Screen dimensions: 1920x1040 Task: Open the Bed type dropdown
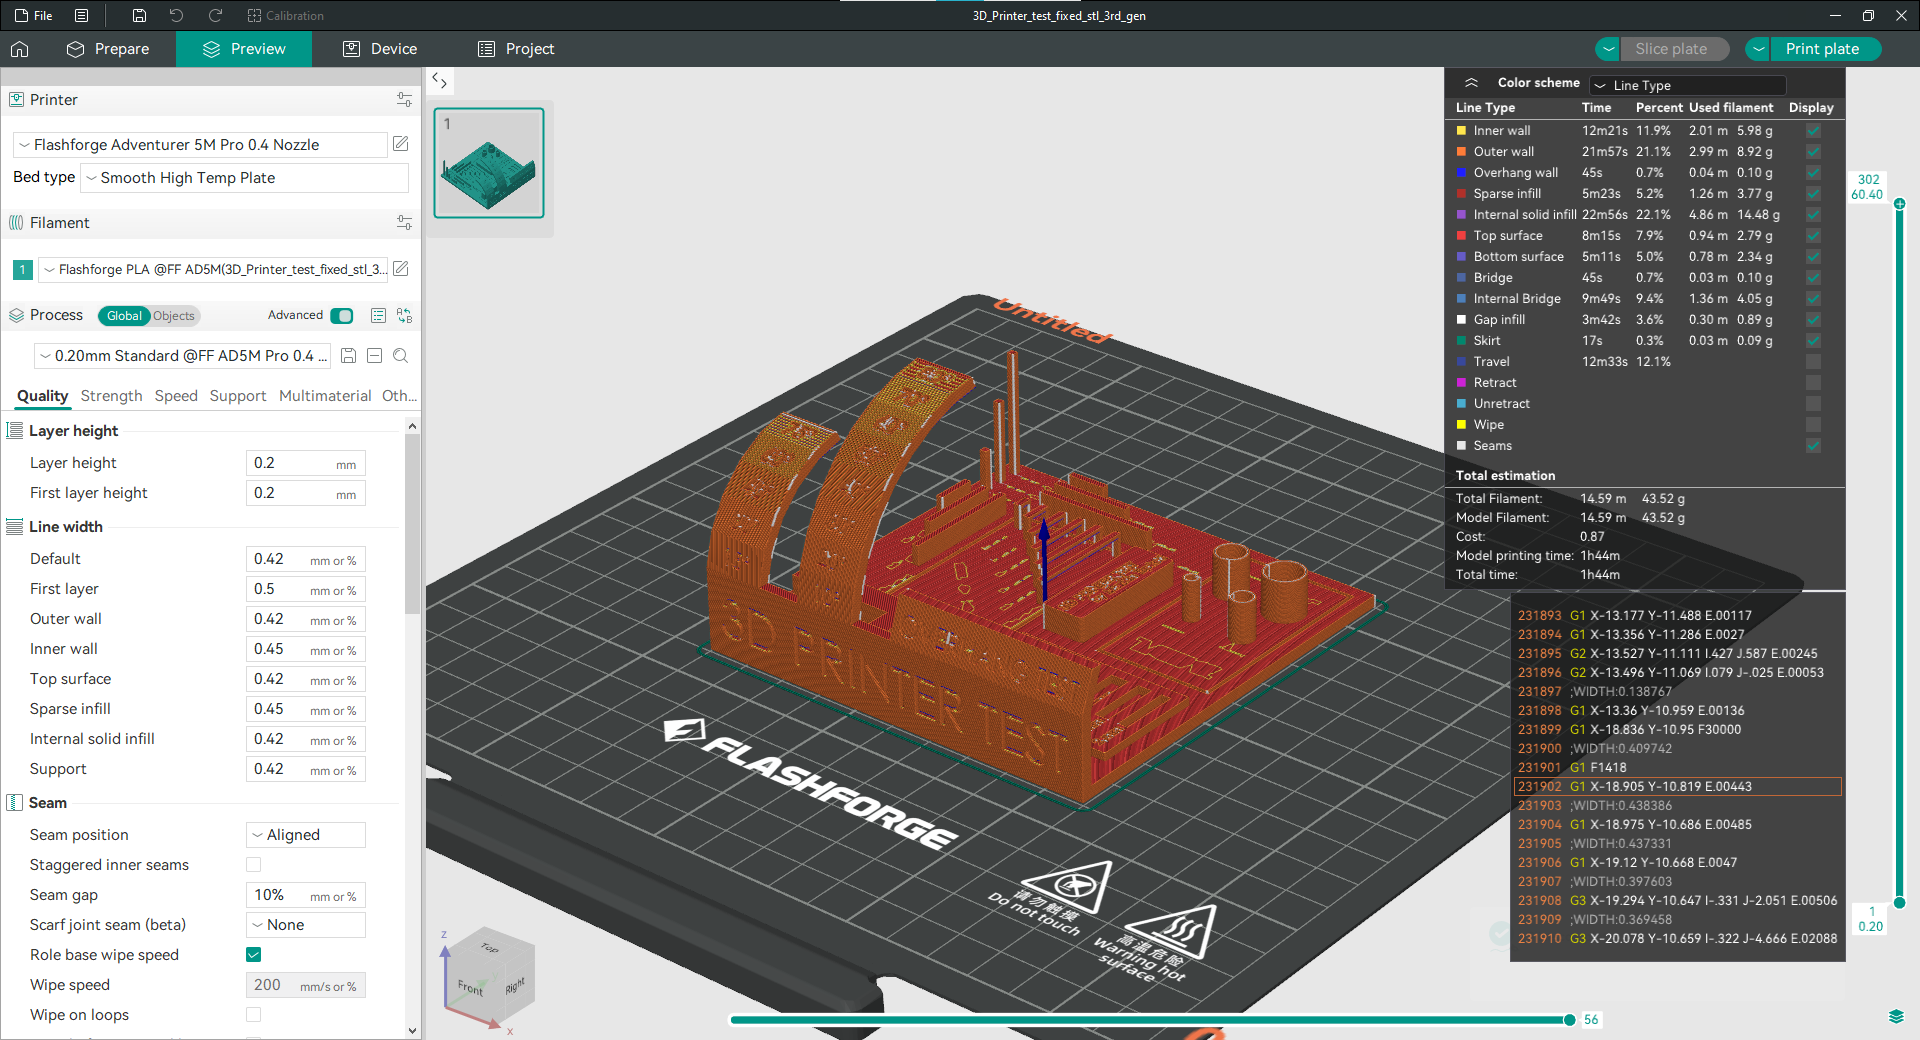245,178
